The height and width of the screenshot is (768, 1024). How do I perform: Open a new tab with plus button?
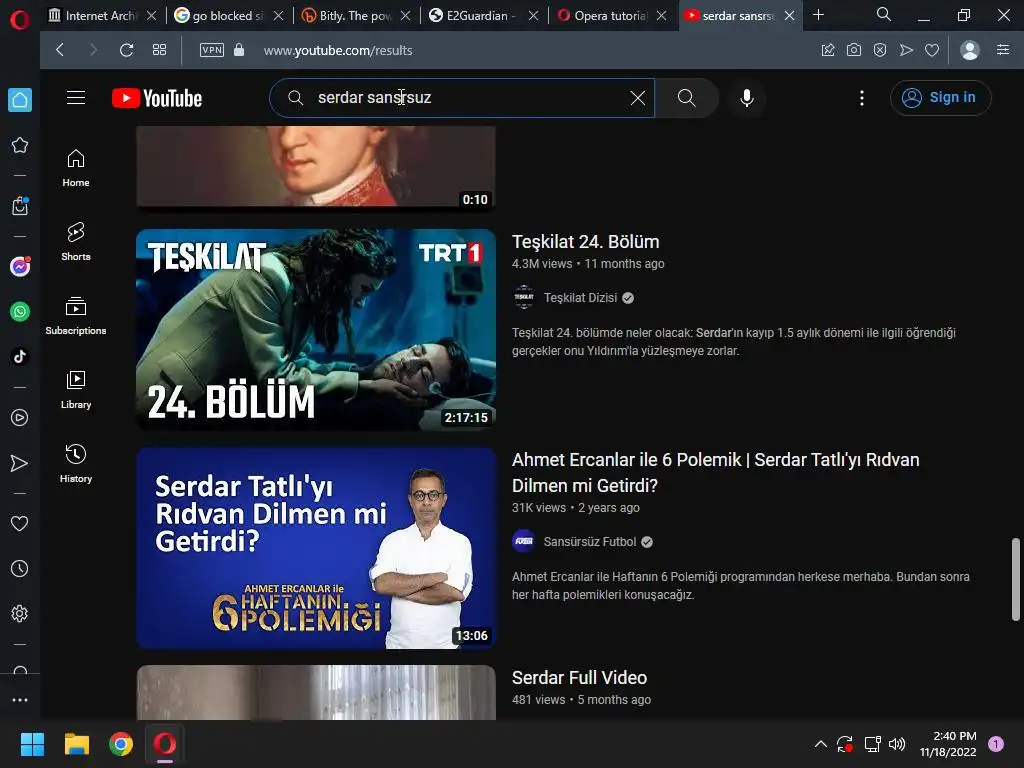(x=818, y=15)
